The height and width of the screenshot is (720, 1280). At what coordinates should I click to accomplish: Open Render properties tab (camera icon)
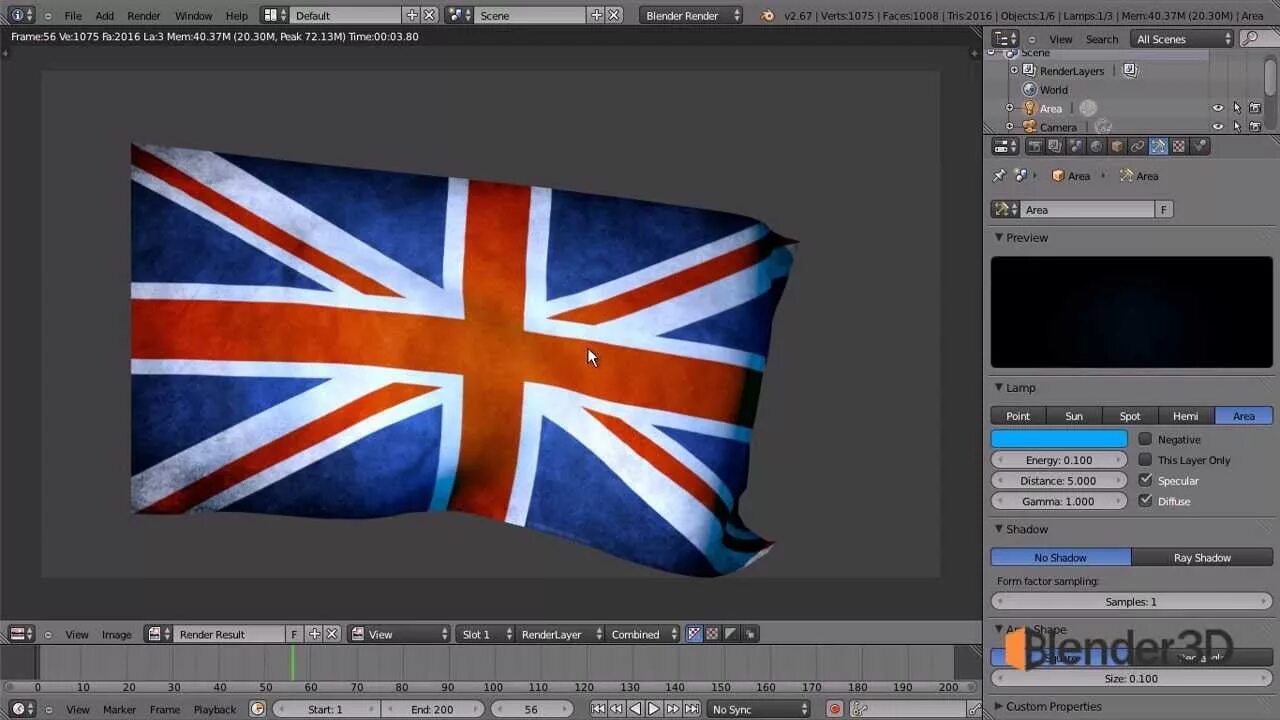tap(1035, 146)
